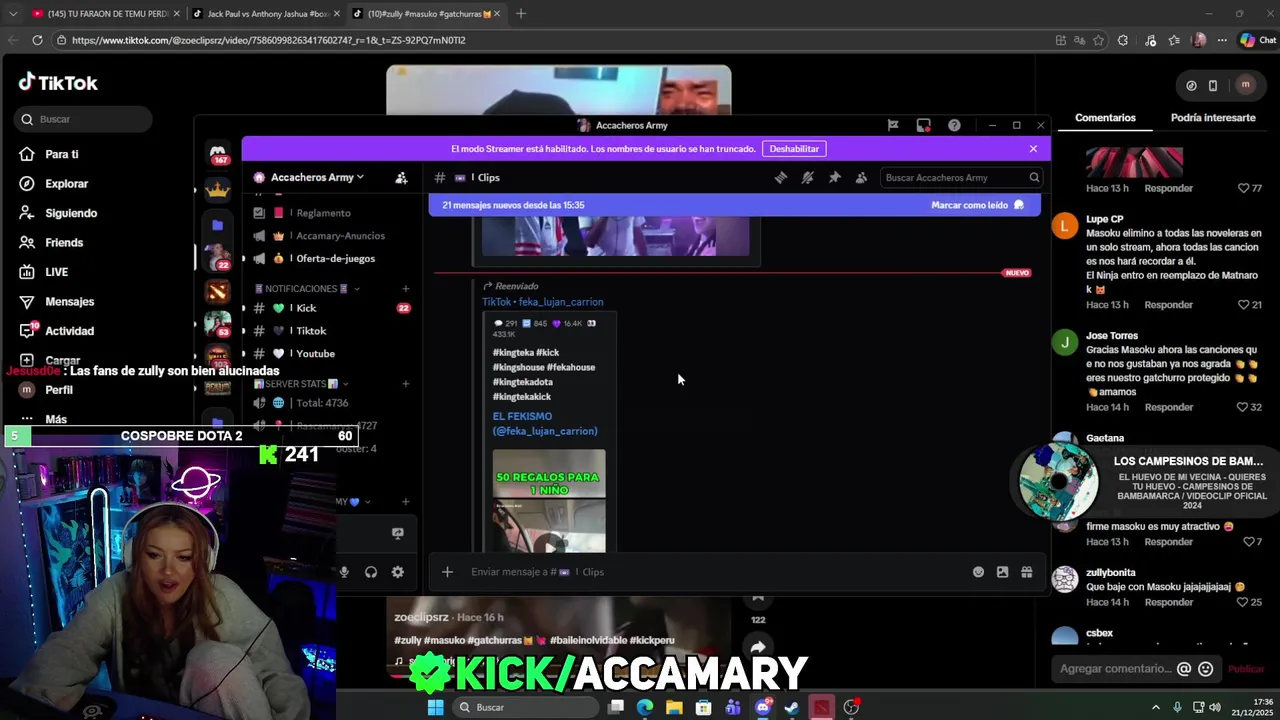1280x720 pixels.
Task: Switch to the Podría interesarte tab
Action: (x=1213, y=118)
